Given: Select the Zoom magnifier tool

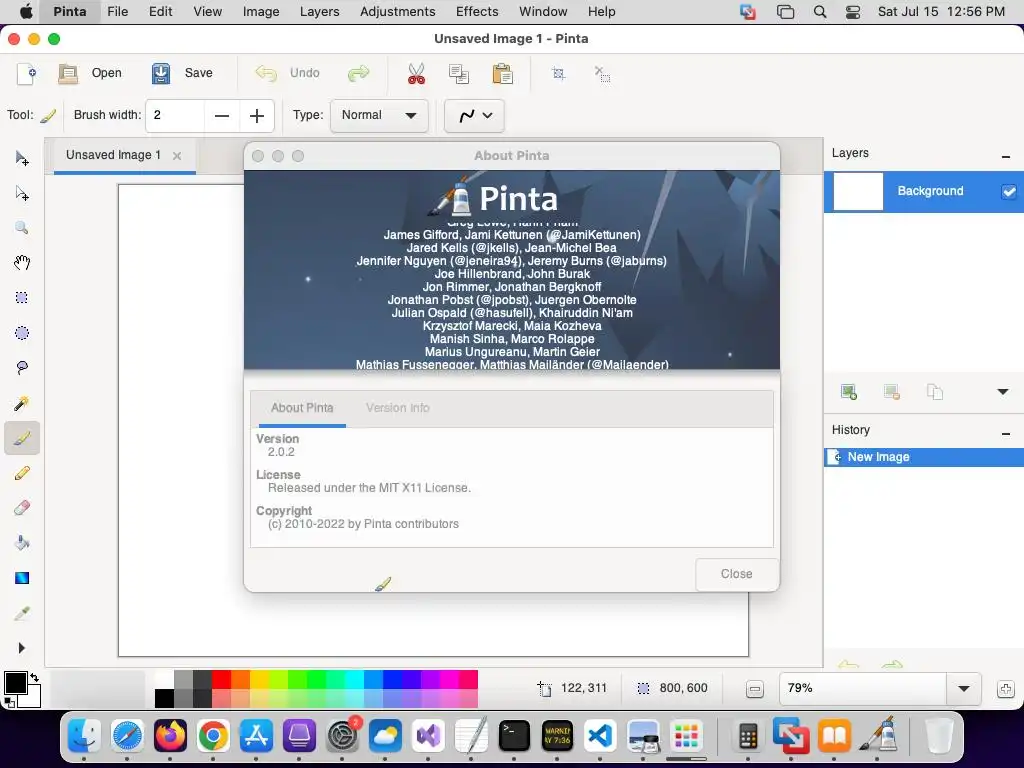Looking at the screenshot, I should [x=22, y=228].
